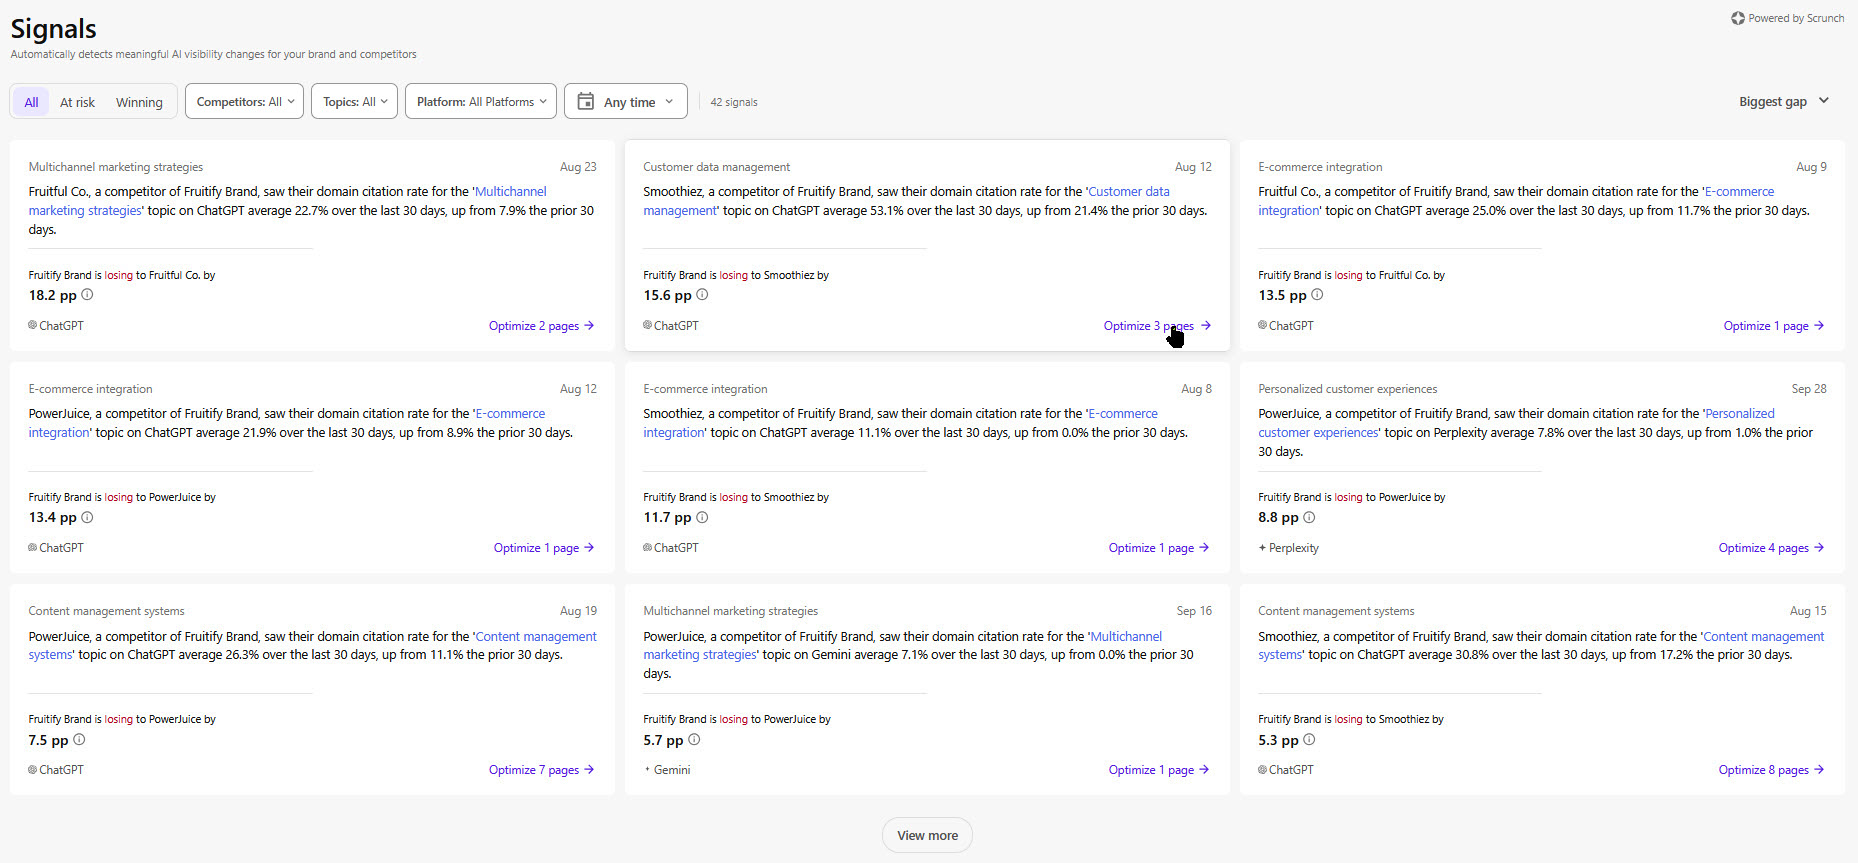Show info icon details for 7.5 pp
This screenshot has width=1858, height=863.
click(79, 740)
